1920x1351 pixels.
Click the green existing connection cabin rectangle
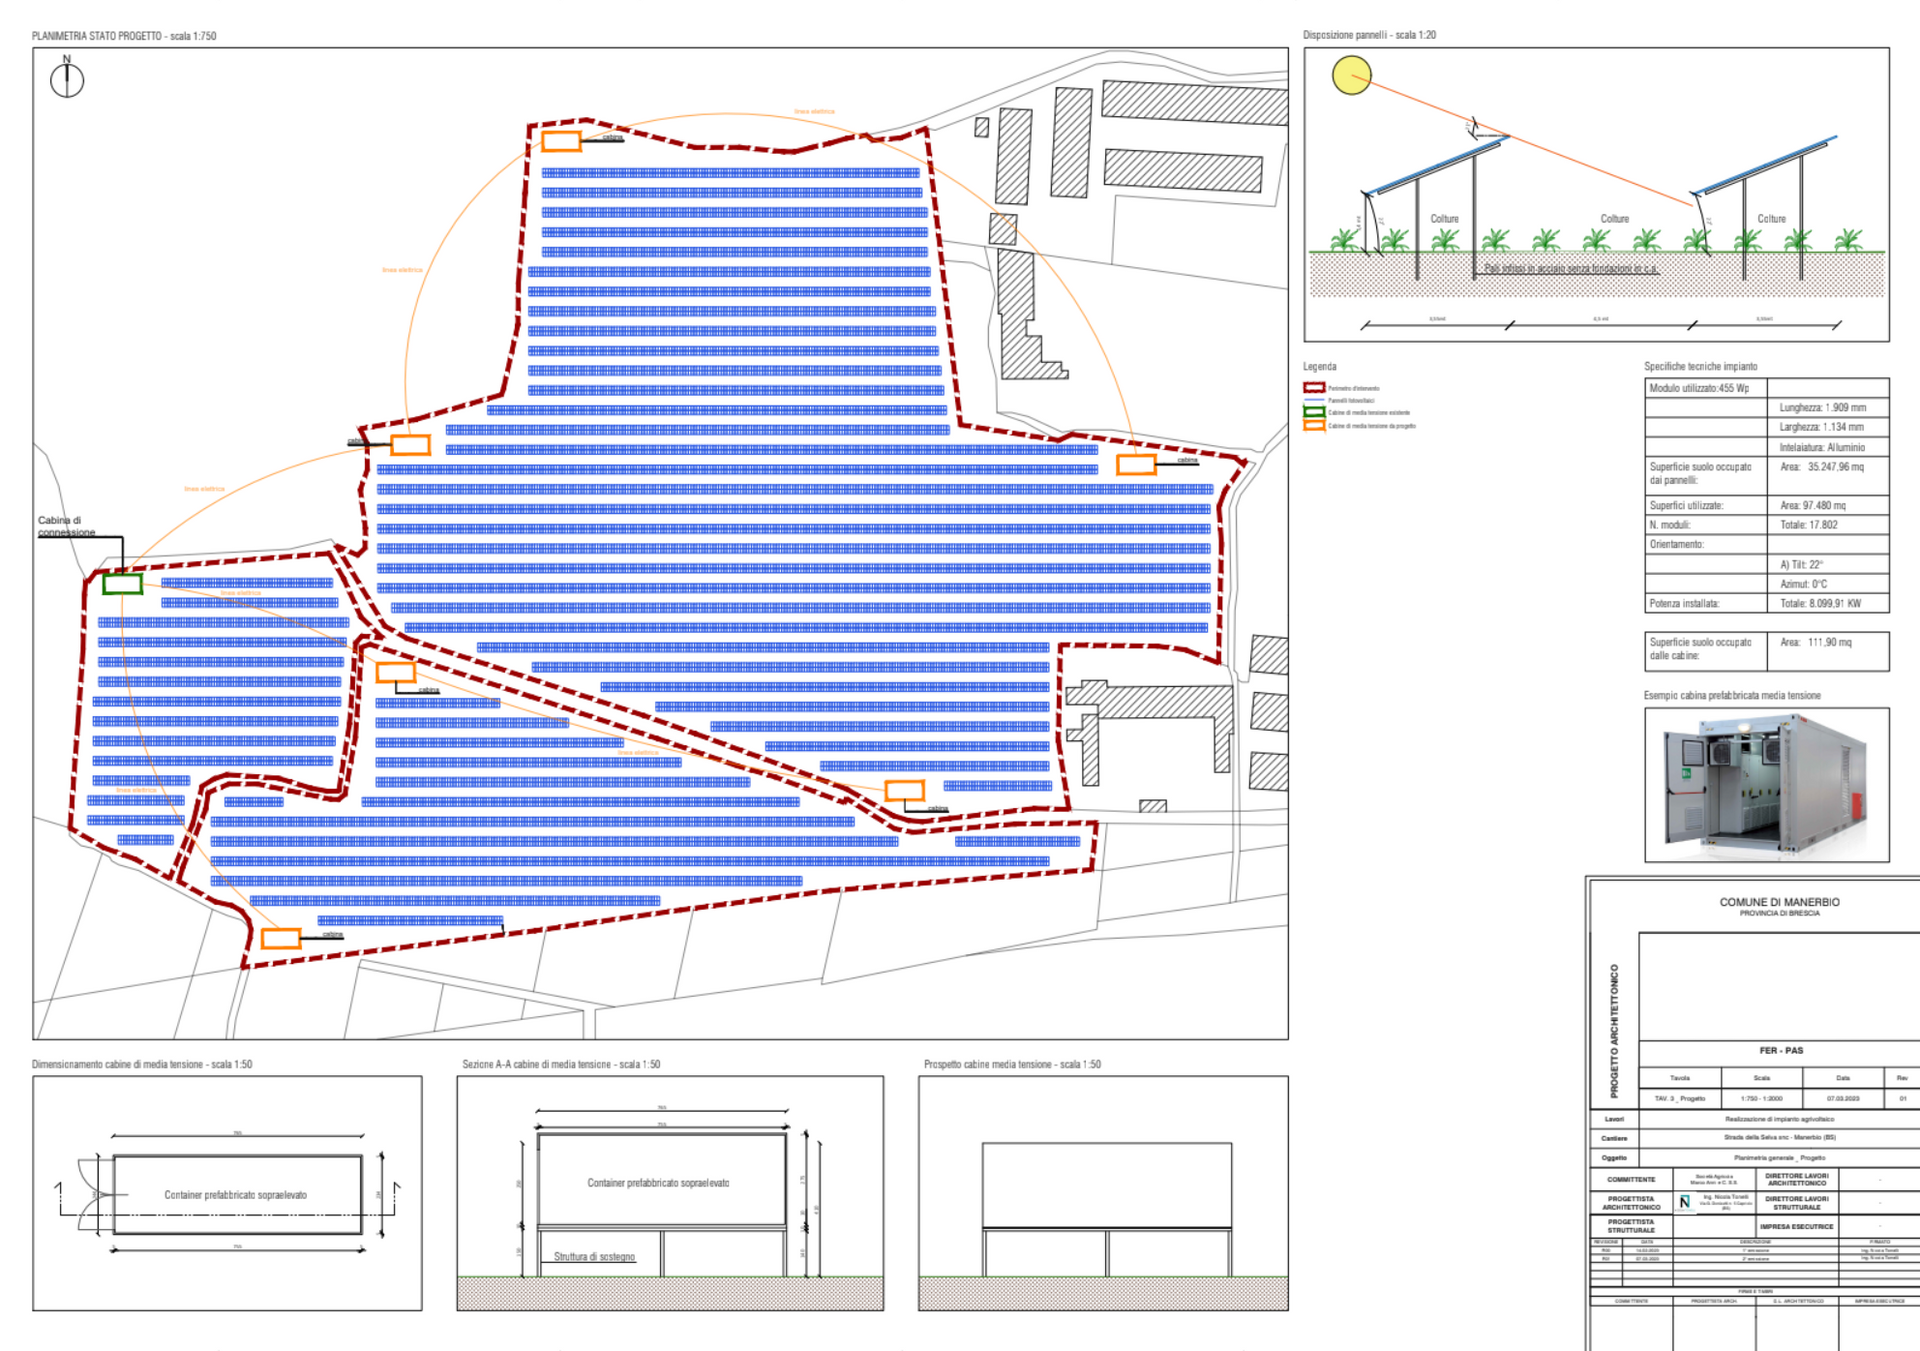[x=122, y=584]
